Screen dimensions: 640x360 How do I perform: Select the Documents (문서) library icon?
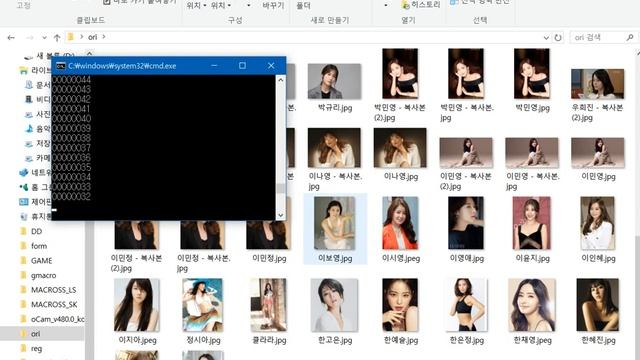tap(29, 85)
